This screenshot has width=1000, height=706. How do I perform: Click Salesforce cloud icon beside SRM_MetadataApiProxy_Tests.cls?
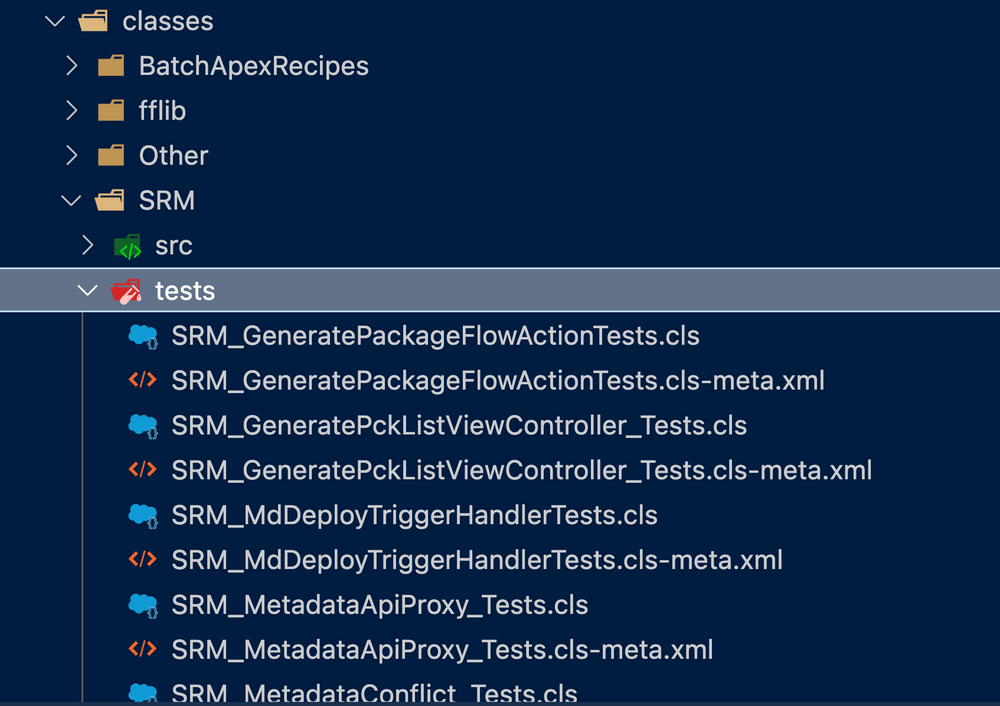click(143, 605)
